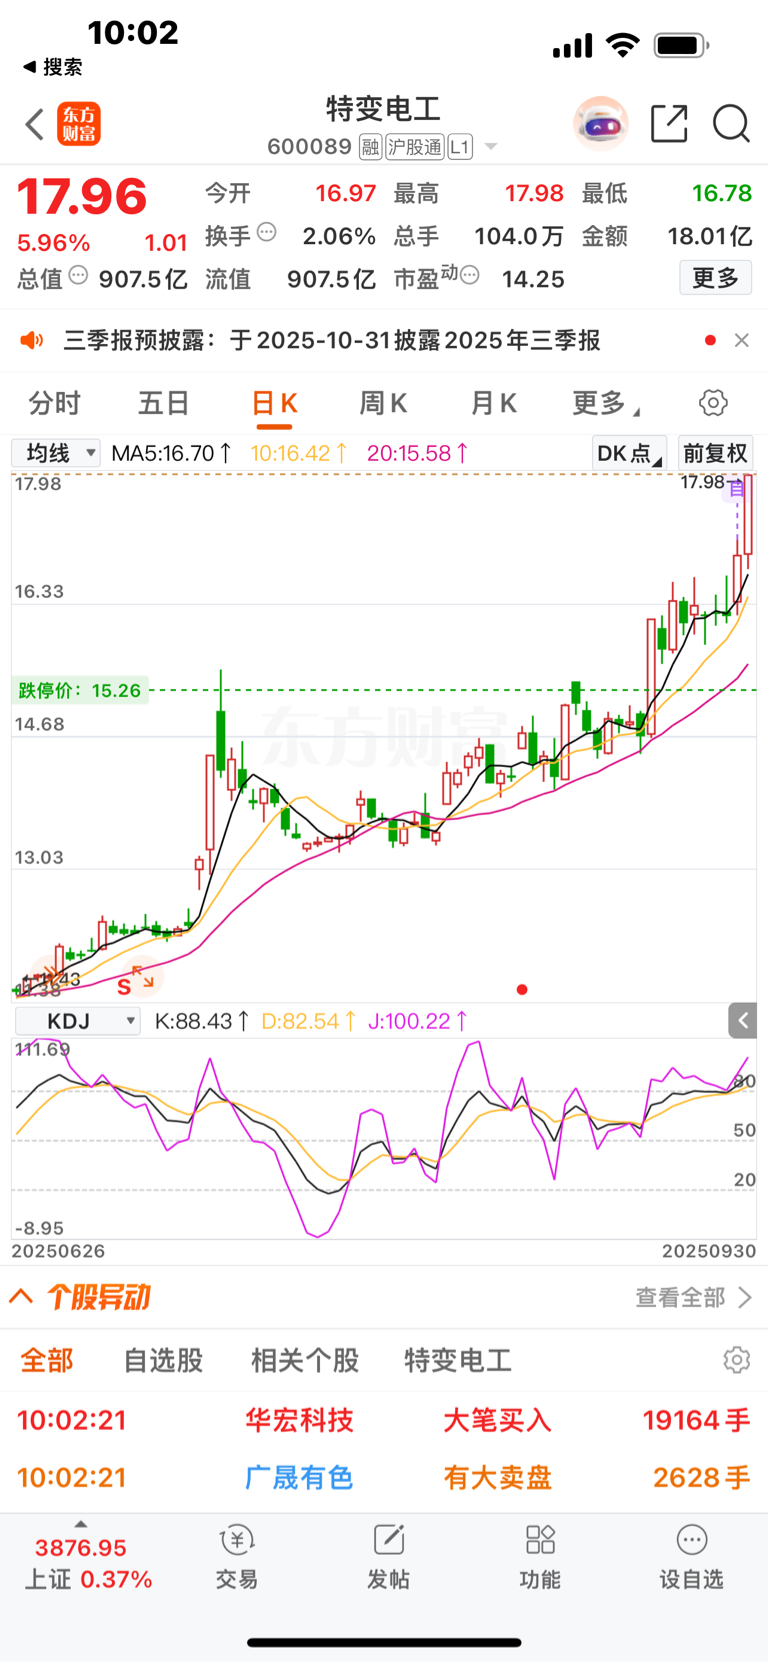Tap the 沪股通 badge
Viewport: 768px width, 1662px height.
coord(415,147)
